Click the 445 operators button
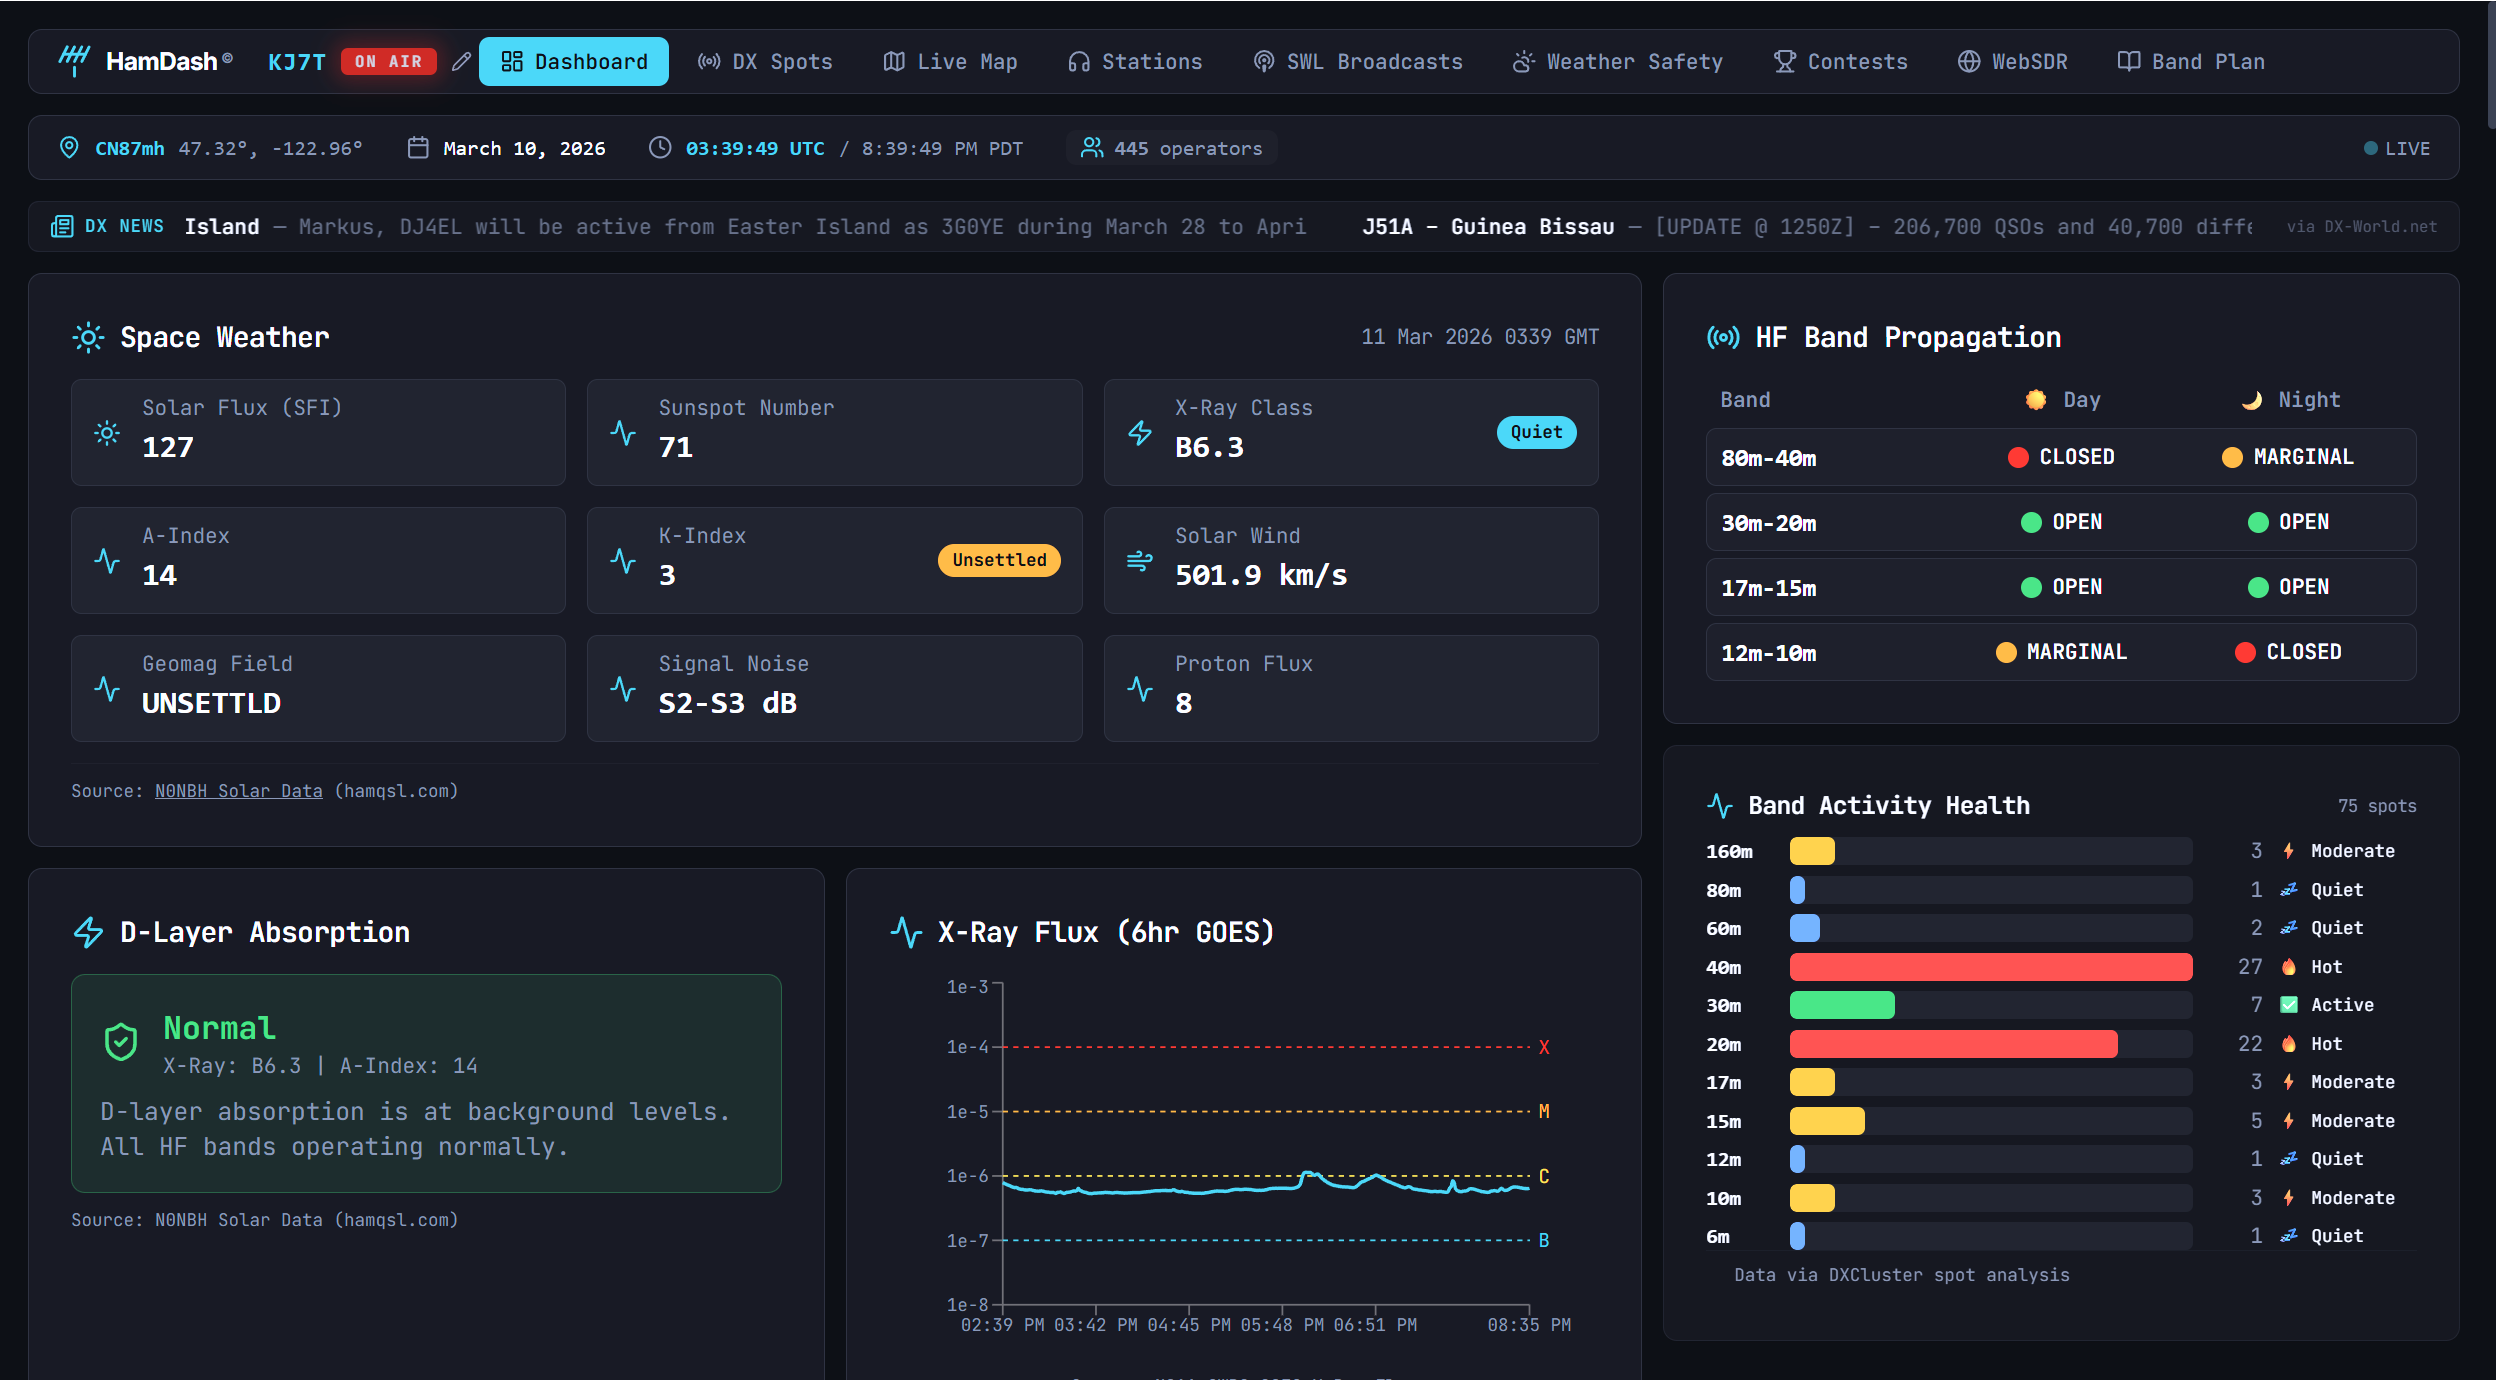 [1172, 149]
